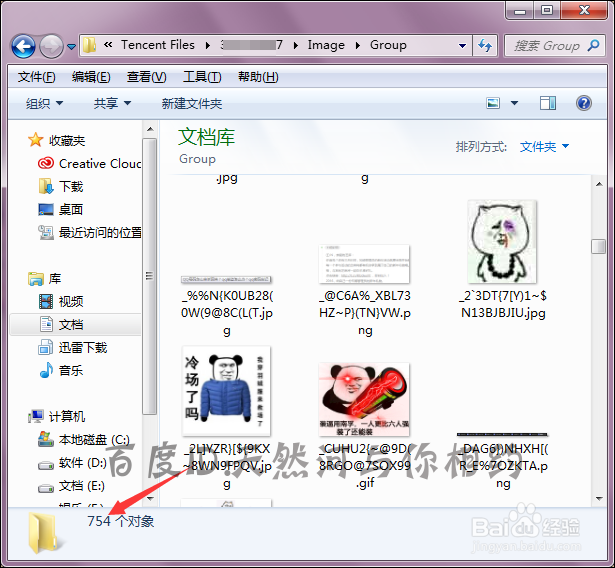The image size is (615, 568).
Task: Select the bruised cat _2`3DT jpg thumbnail
Action: click(x=502, y=242)
